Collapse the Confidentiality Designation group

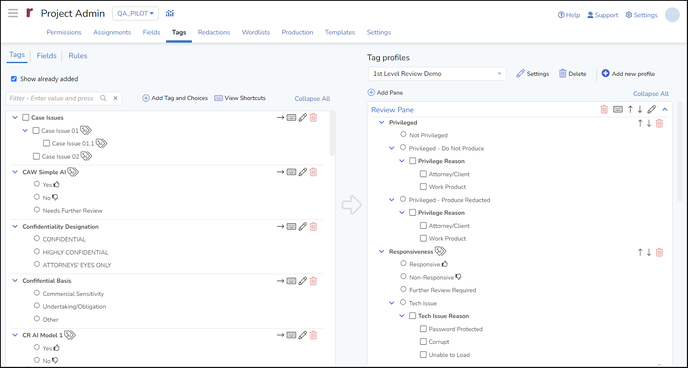[15, 226]
